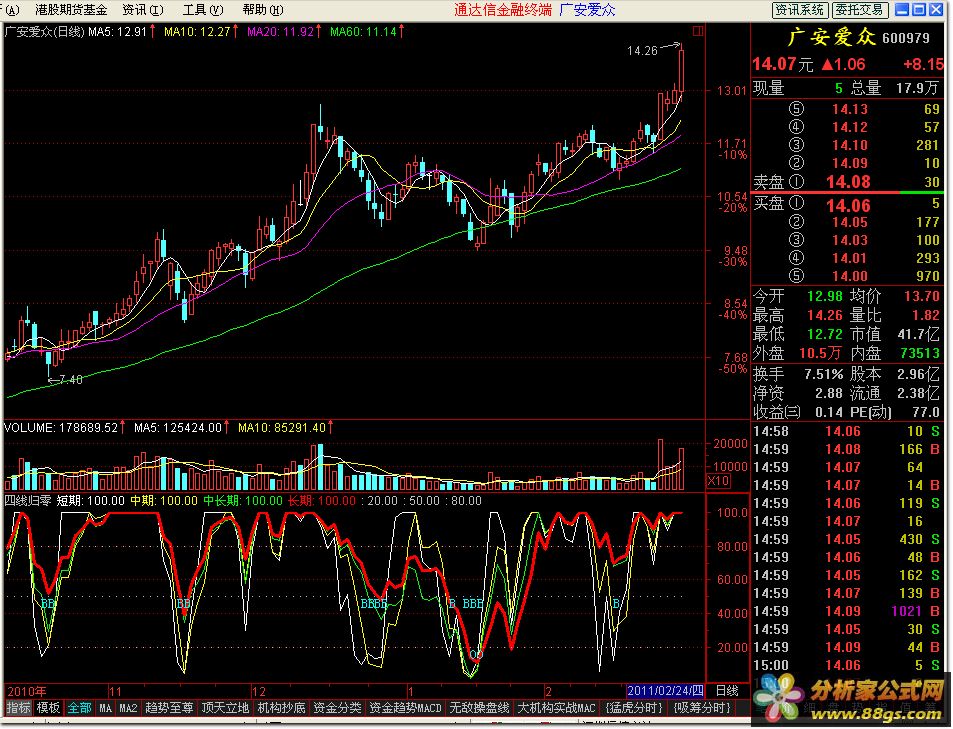Screen dimensions: 953x729
Task: Click the VOLUME: 178689.52 label
Action: tap(61, 427)
